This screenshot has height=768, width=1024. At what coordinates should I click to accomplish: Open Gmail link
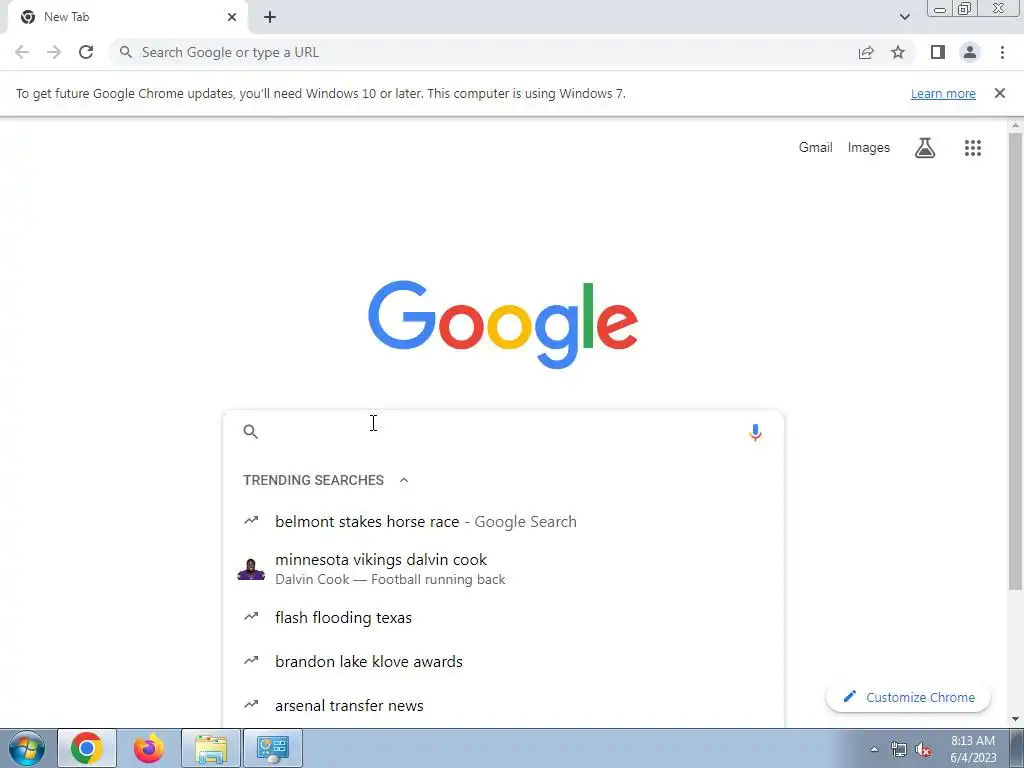tap(815, 148)
